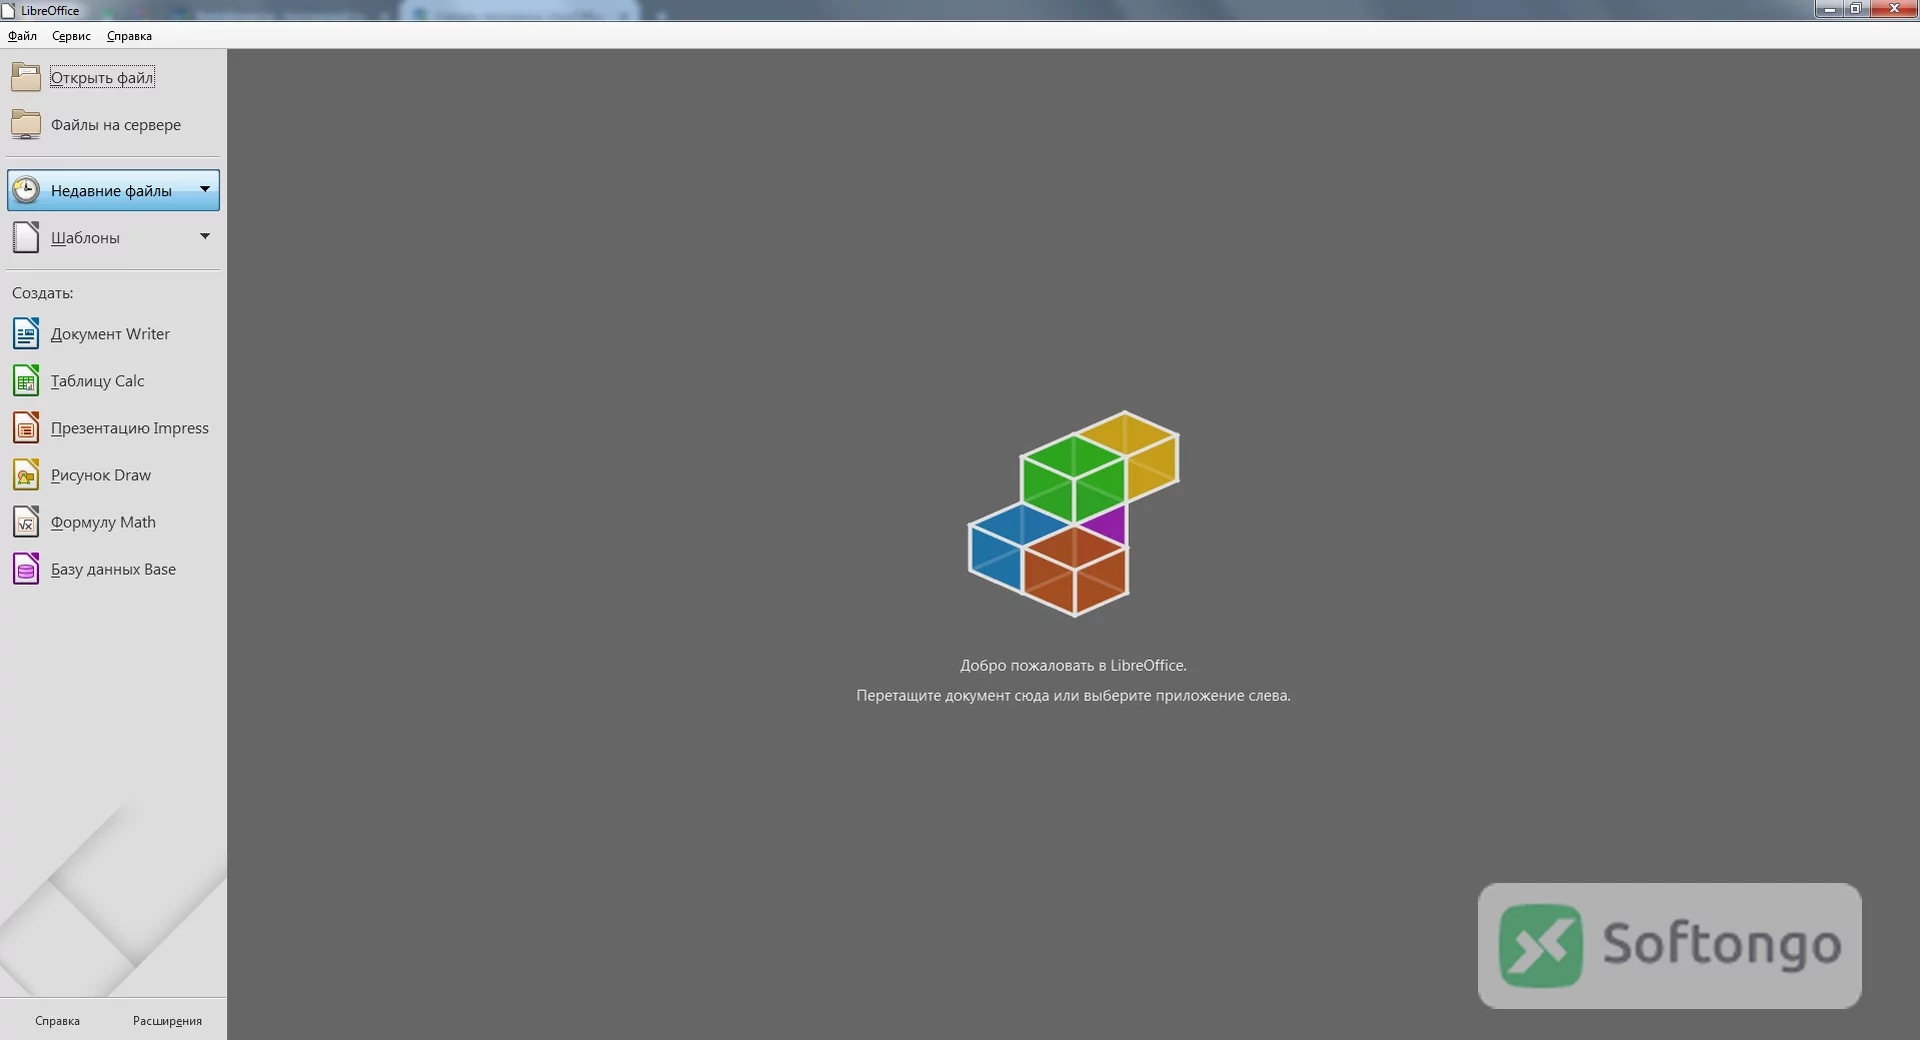Image resolution: width=1920 pixels, height=1040 pixels.
Task: Open the Сервис menu
Action: coord(71,36)
